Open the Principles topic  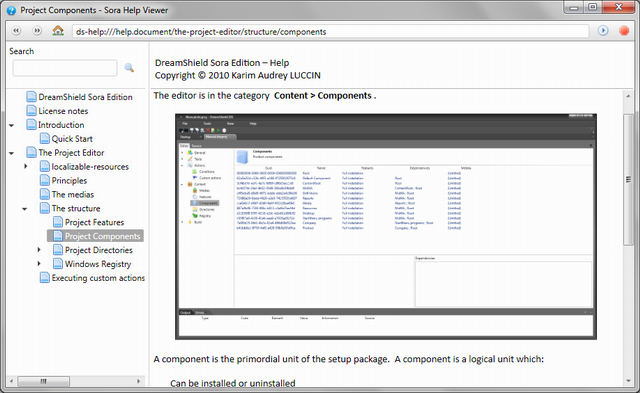coord(69,180)
